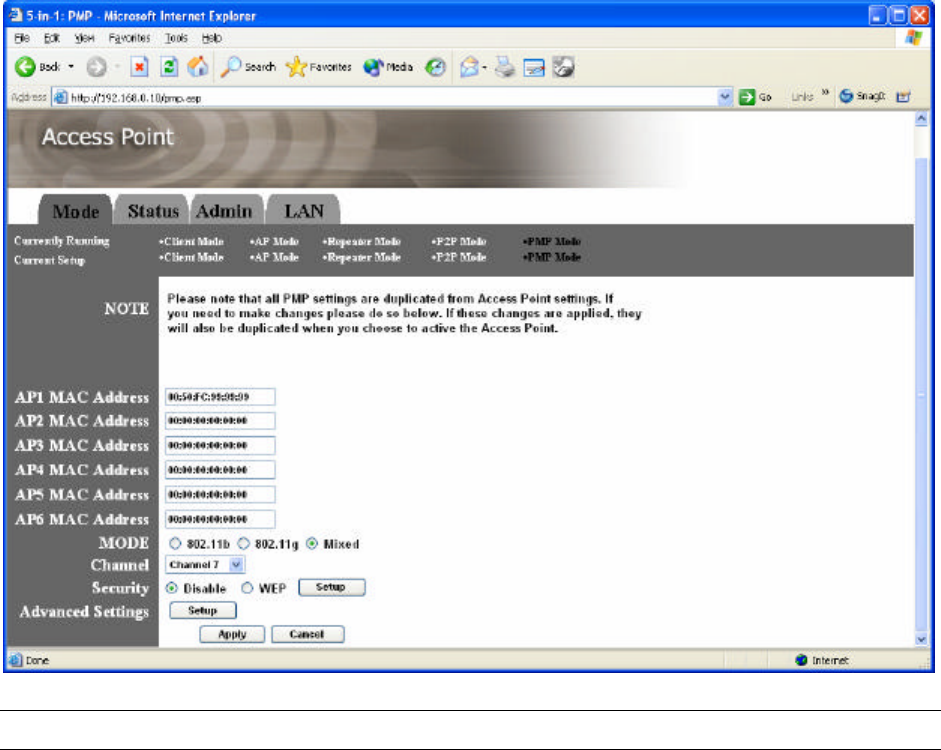Click the Stop loading icon
This screenshot has width=941, height=750.
[x=139, y=67]
